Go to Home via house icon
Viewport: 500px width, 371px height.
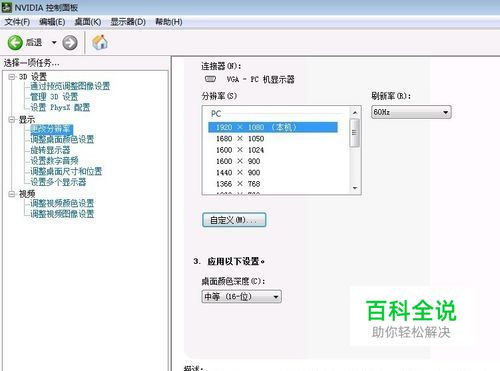(100, 42)
